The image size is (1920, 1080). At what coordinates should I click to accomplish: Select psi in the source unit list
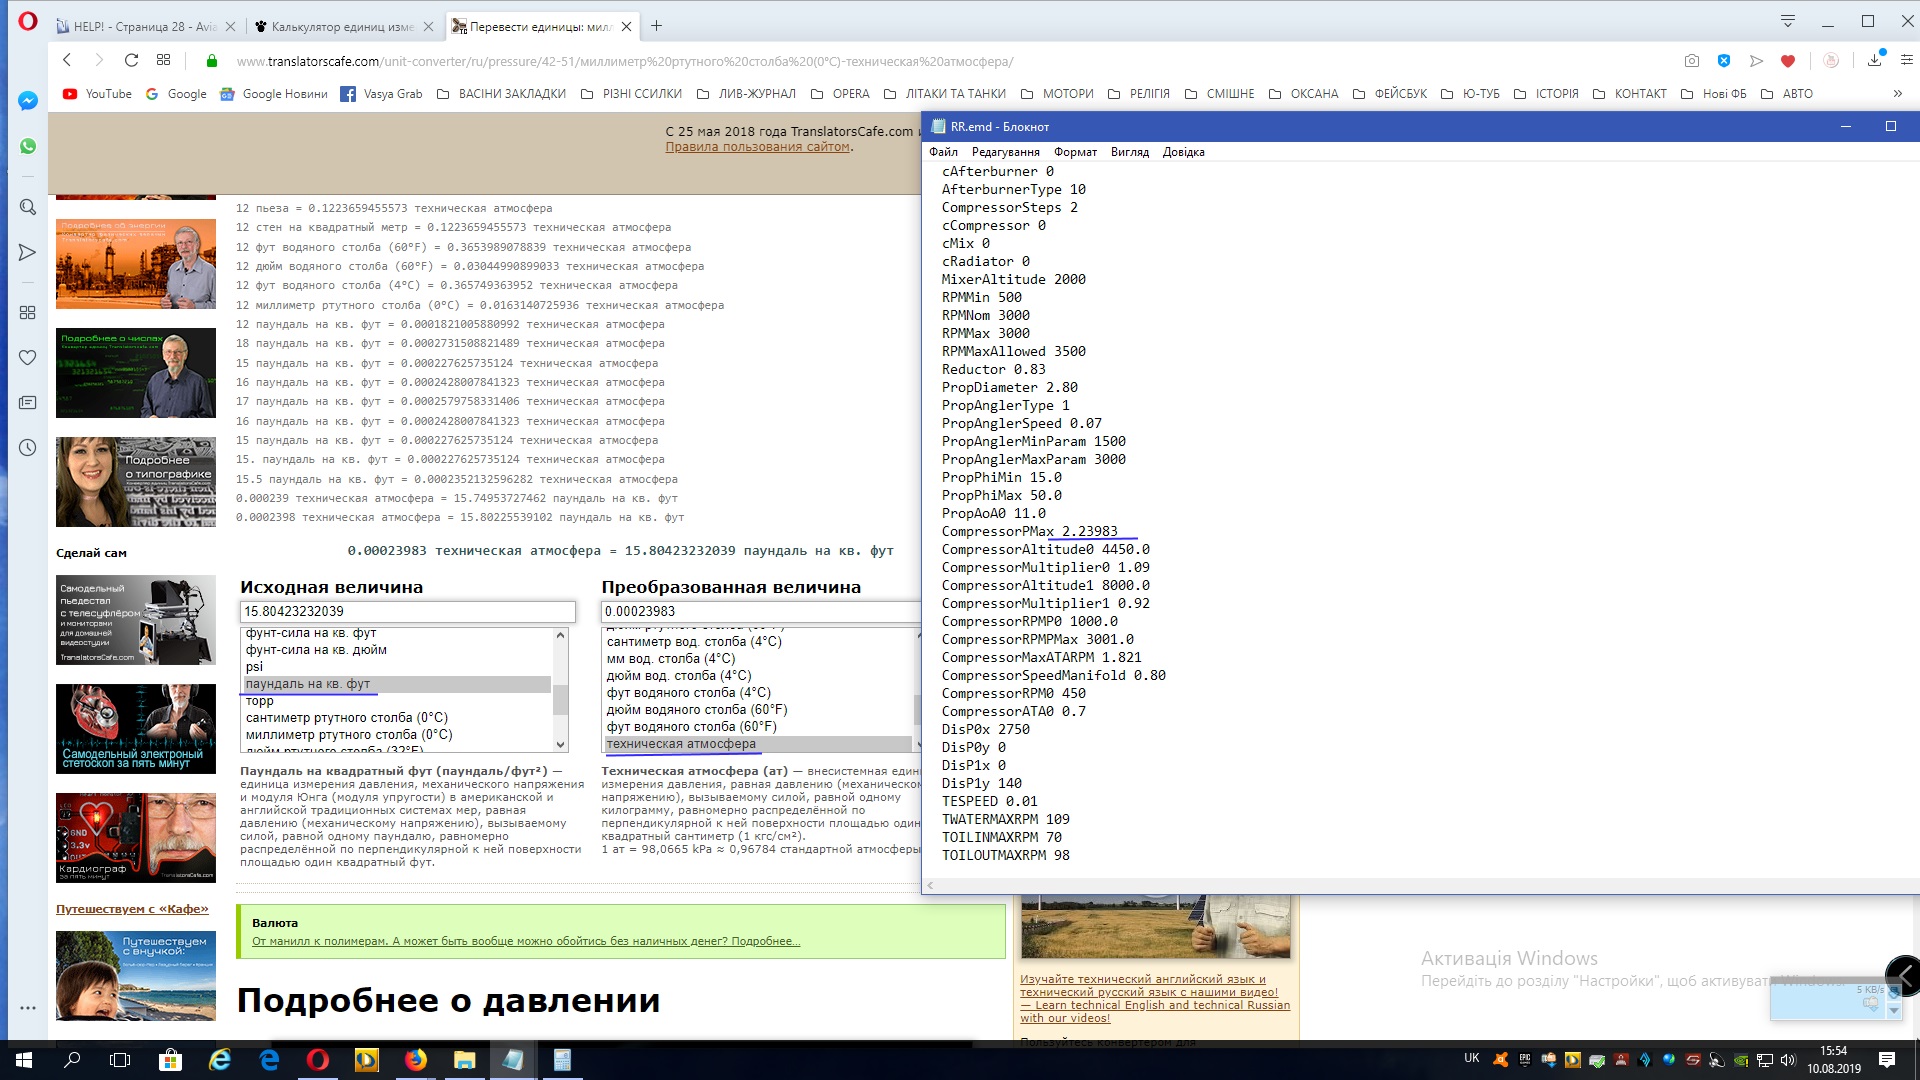pos(255,667)
